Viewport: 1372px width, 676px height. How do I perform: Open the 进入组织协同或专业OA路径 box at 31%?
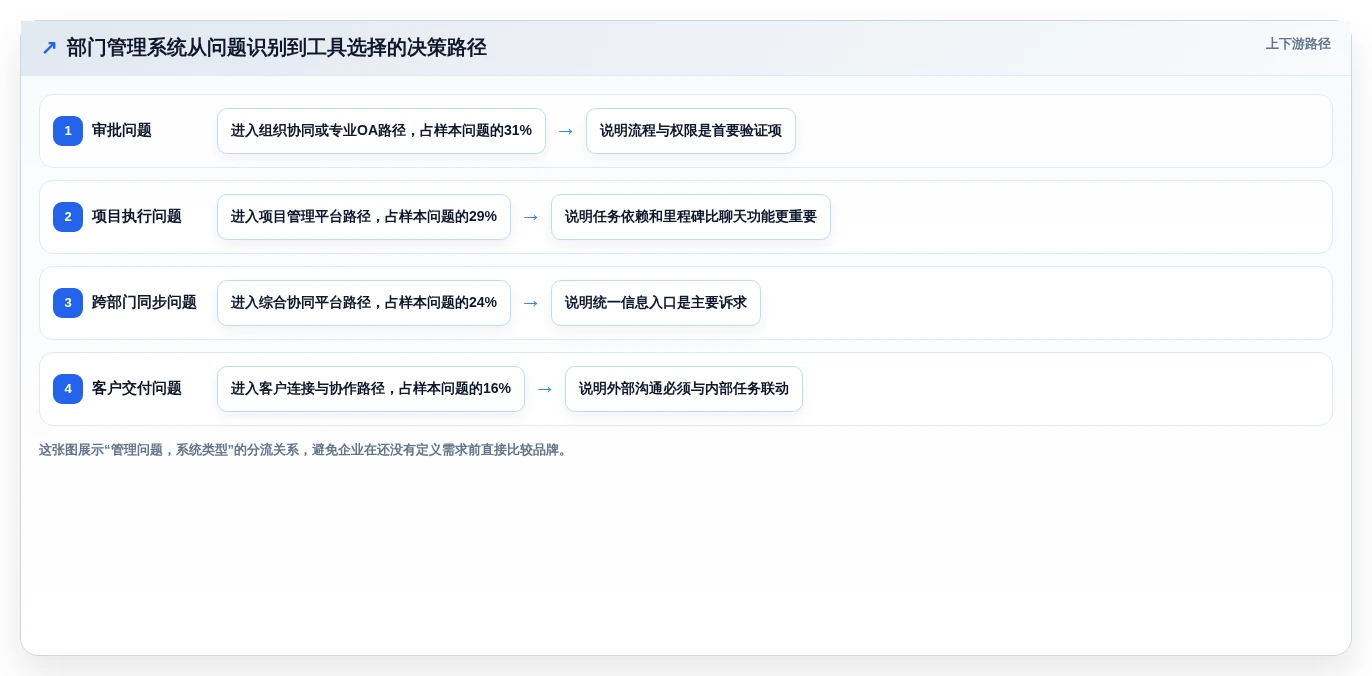381,131
